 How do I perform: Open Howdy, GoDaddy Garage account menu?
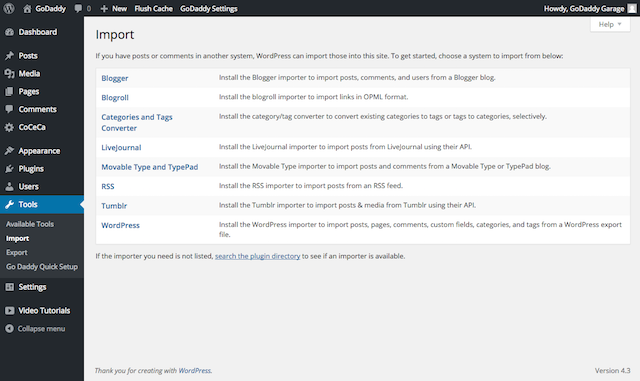pyautogui.click(x=590, y=9)
